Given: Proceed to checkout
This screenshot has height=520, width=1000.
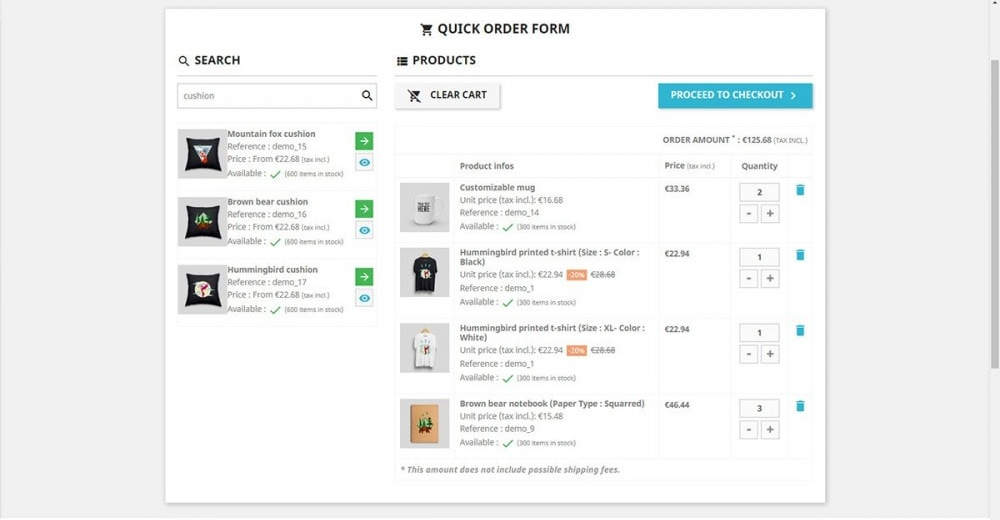Looking at the screenshot, I should click(x=735, y=96).
